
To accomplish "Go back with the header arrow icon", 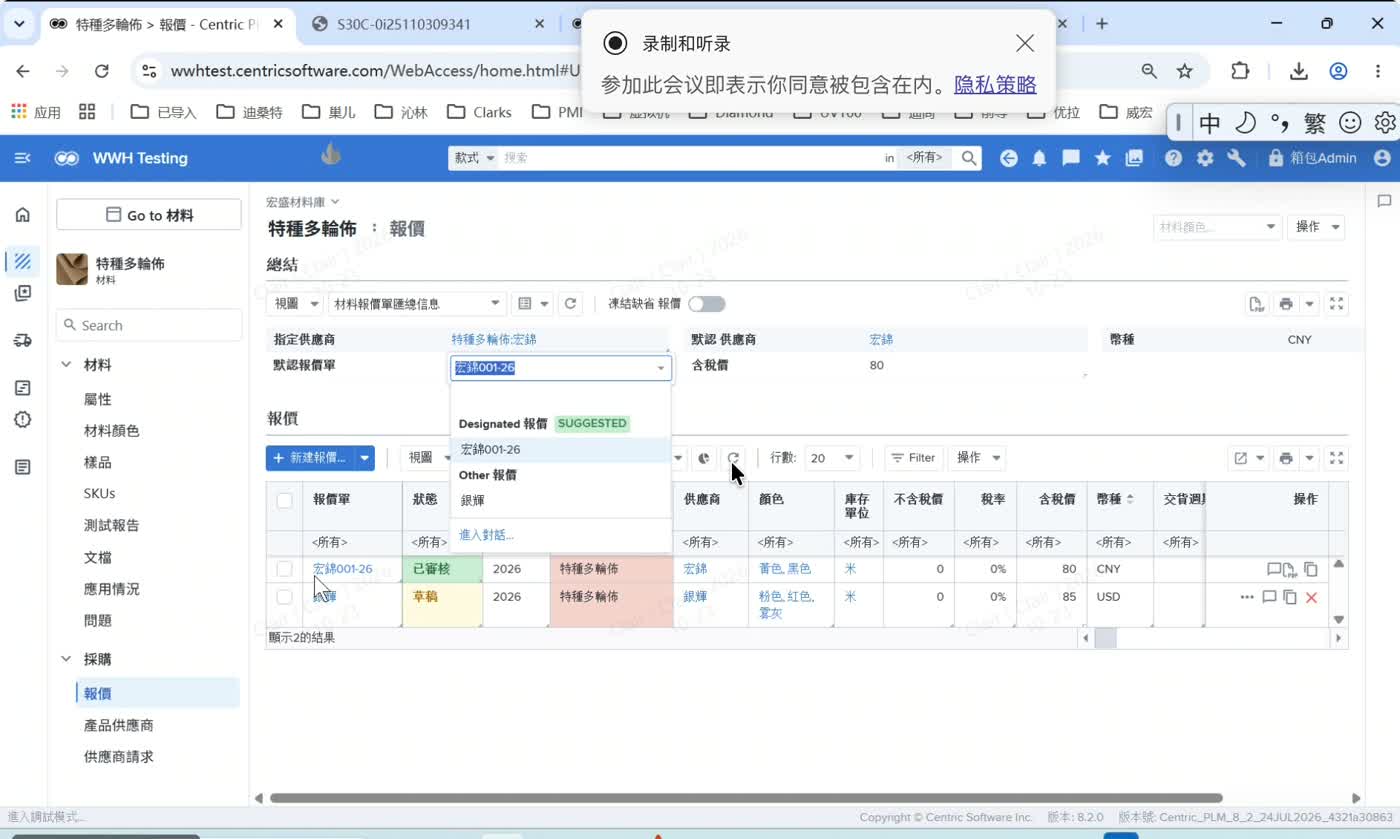I will (1009, 158).
